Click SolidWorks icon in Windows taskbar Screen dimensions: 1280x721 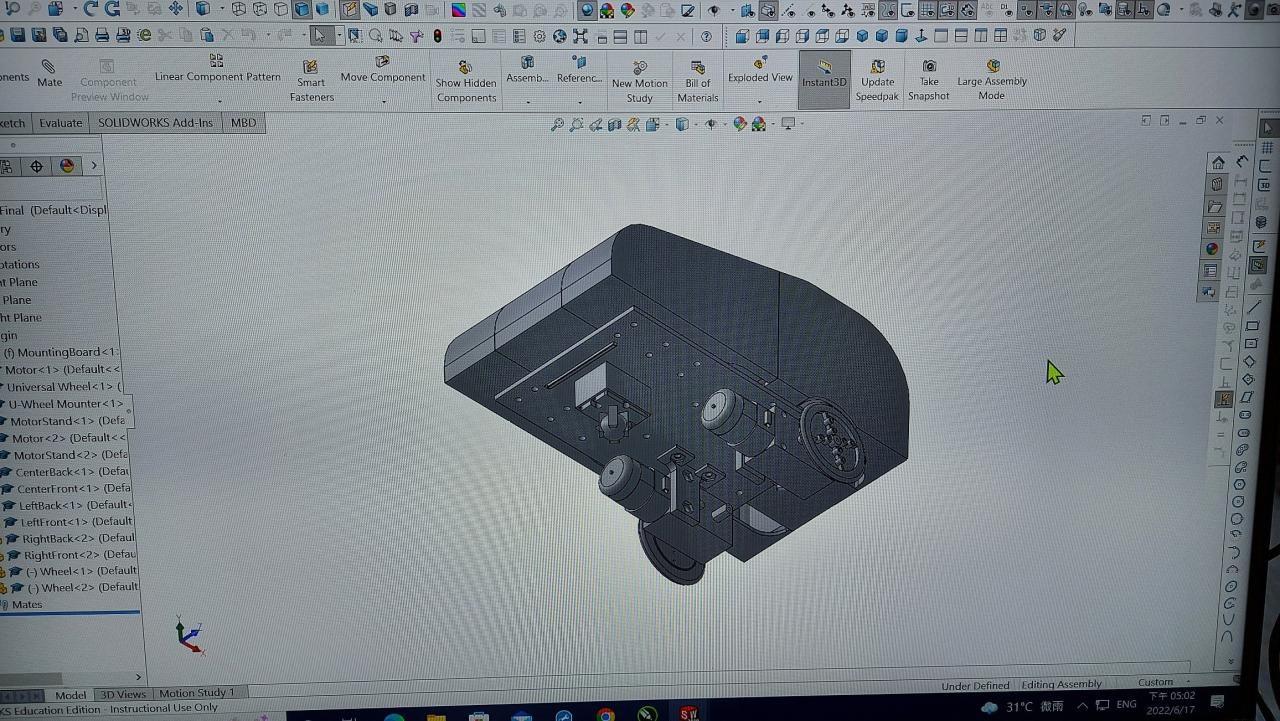coord(689,714)
